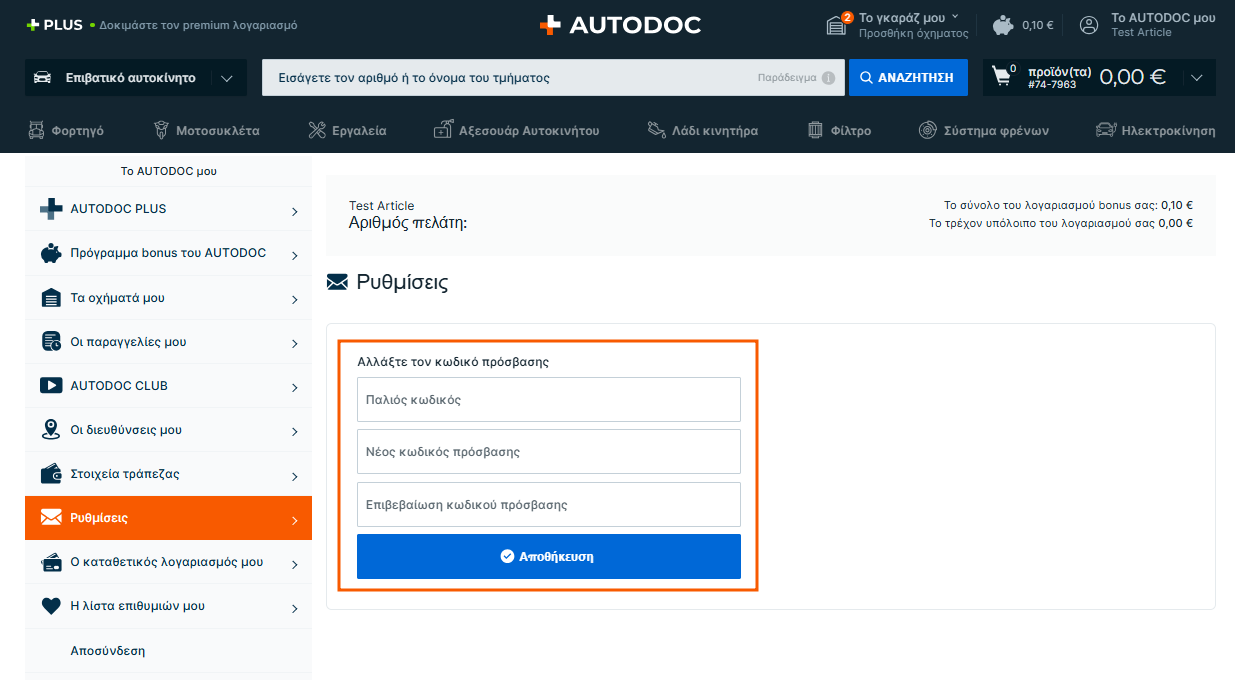
Task: Click the info icon beside Παράδειγμα
Action: pos(828,78)
